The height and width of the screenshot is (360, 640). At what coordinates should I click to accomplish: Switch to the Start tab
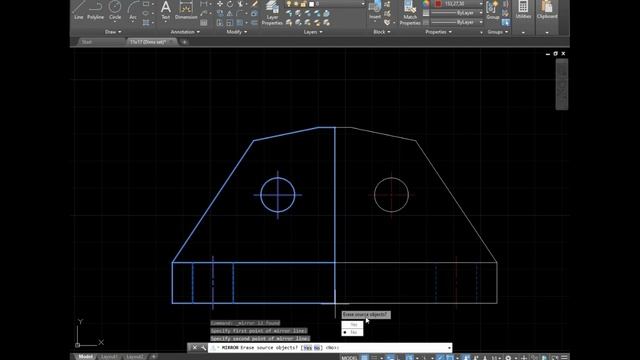pyautogui.click(x=87, y=42)
